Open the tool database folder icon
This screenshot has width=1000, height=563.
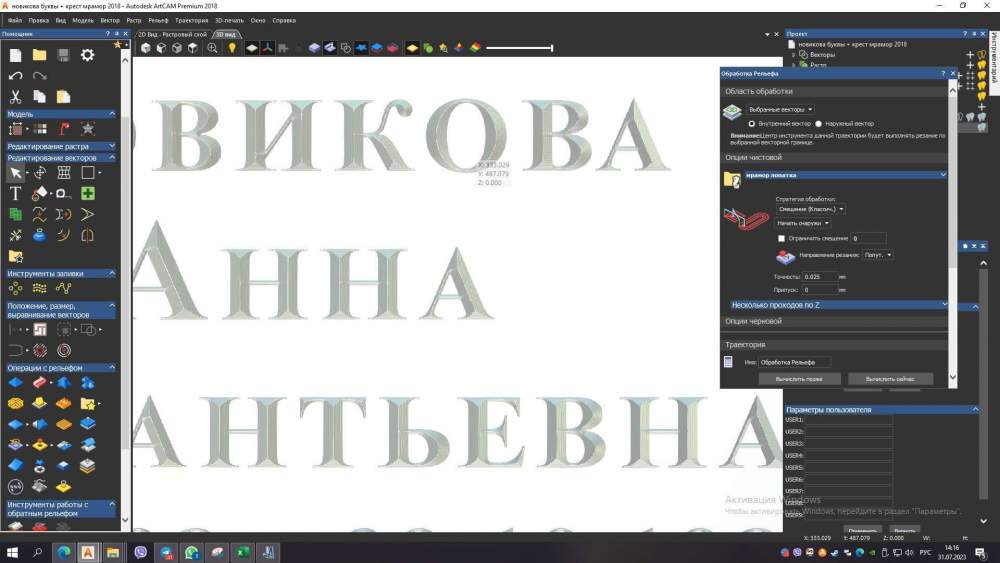click(x=732, y=179)
